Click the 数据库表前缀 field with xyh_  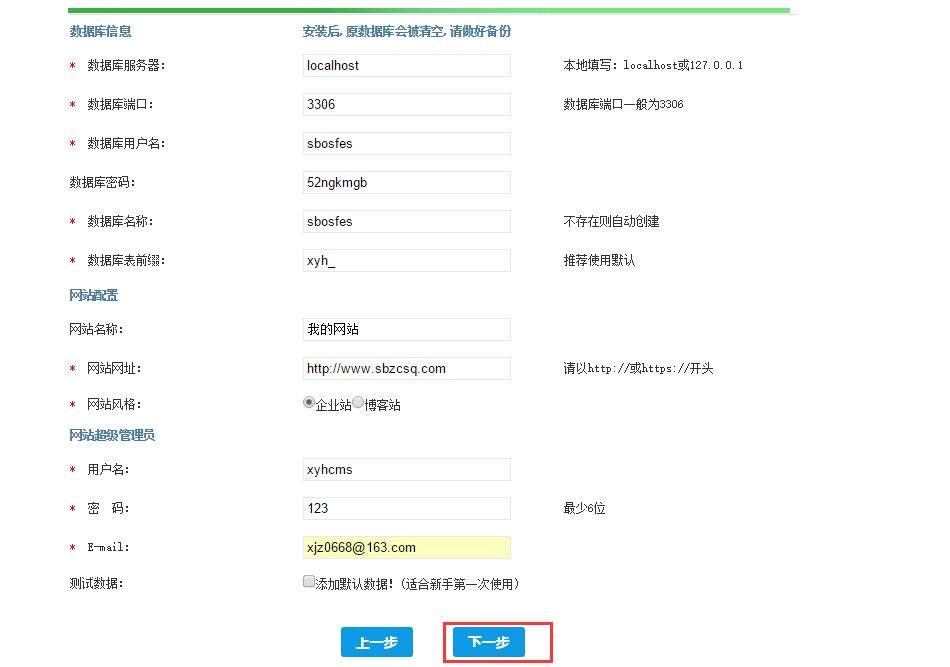click(406, 260)
